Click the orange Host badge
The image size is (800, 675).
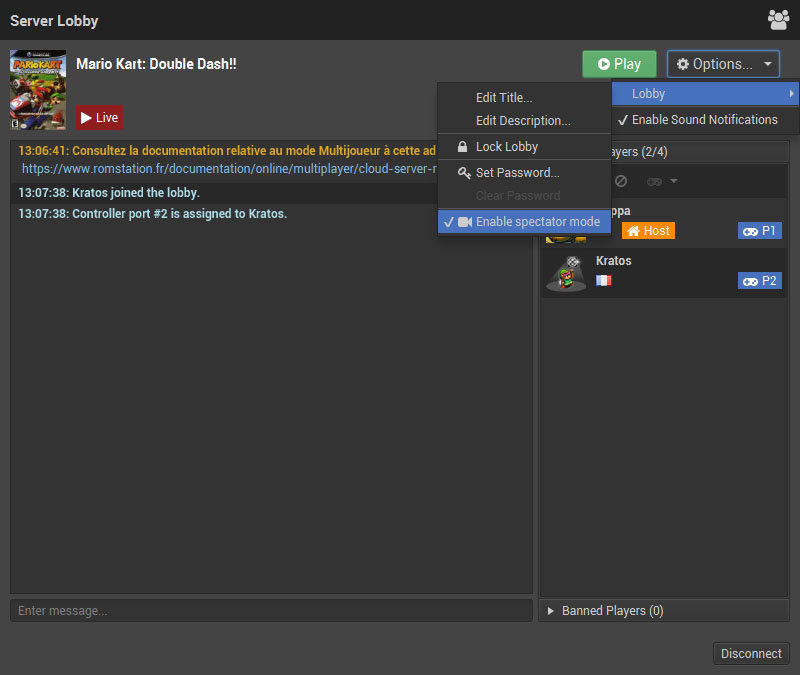coord(648,231)
